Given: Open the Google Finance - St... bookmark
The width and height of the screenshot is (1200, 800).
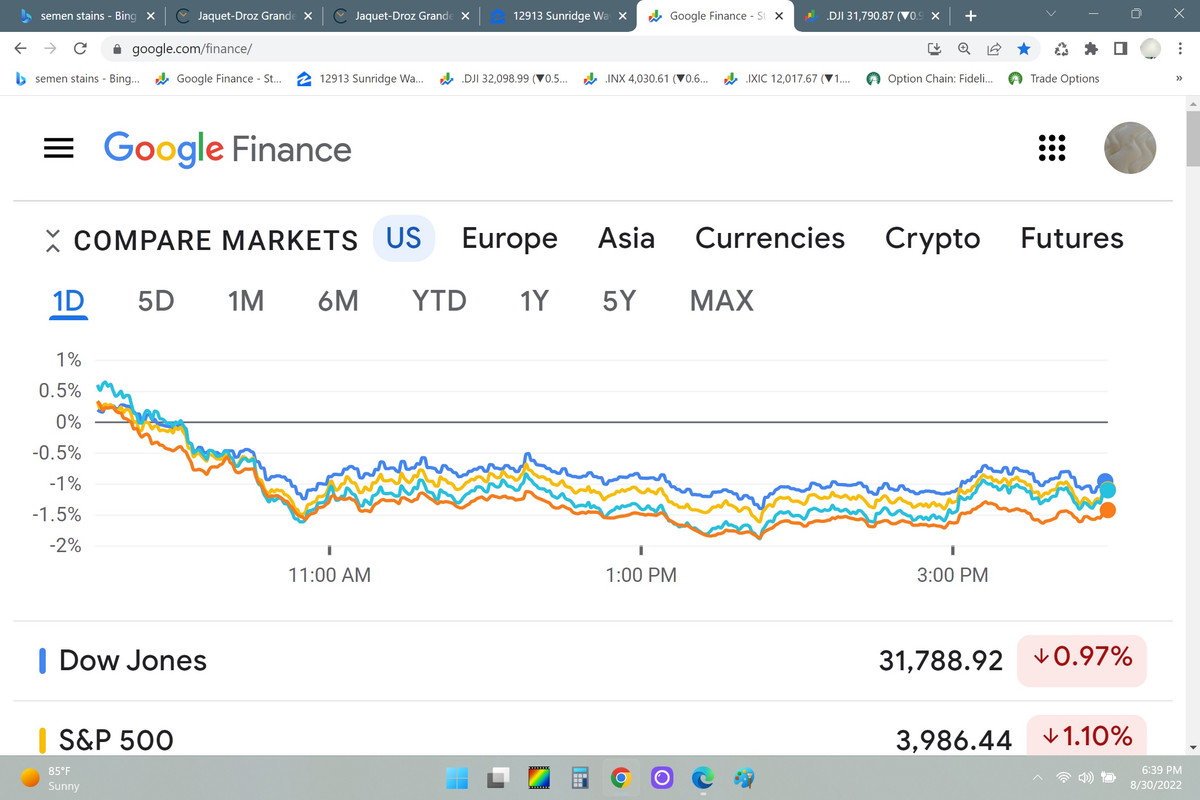Looking at the screenshot, I should (218, 79).
